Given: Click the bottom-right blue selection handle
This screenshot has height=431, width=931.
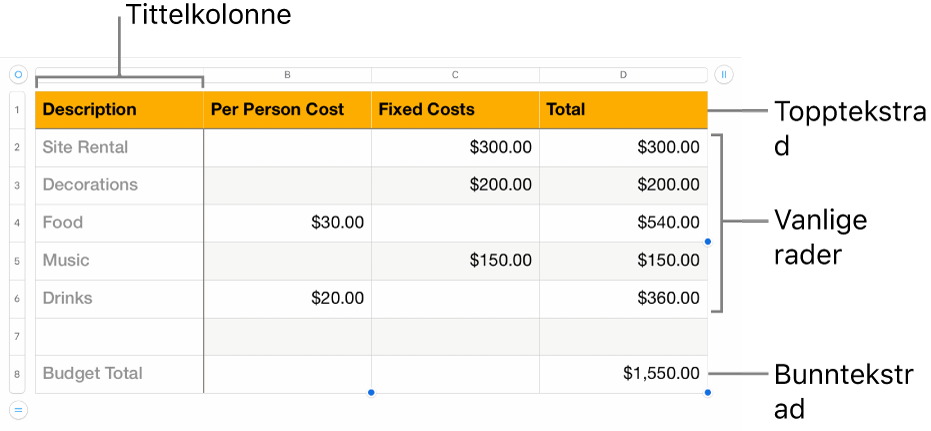Looking at the screenshot, I should click(x=708, y=392).
